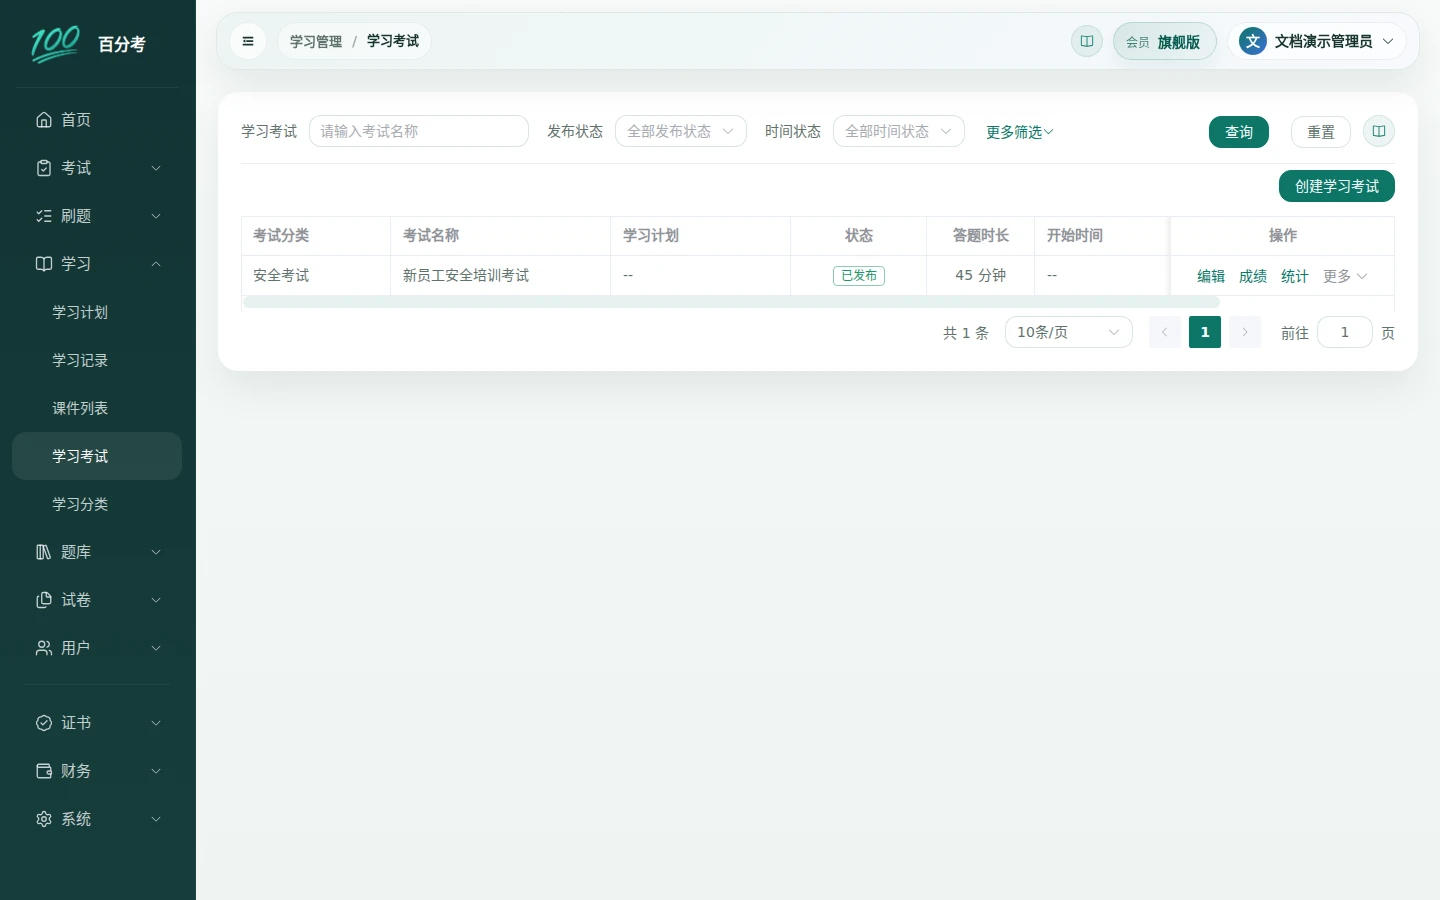The width and height of the screenshot is (1440, 900).
Task: Click the 创建学习考试 button
Action: [x=1337, y=186]
